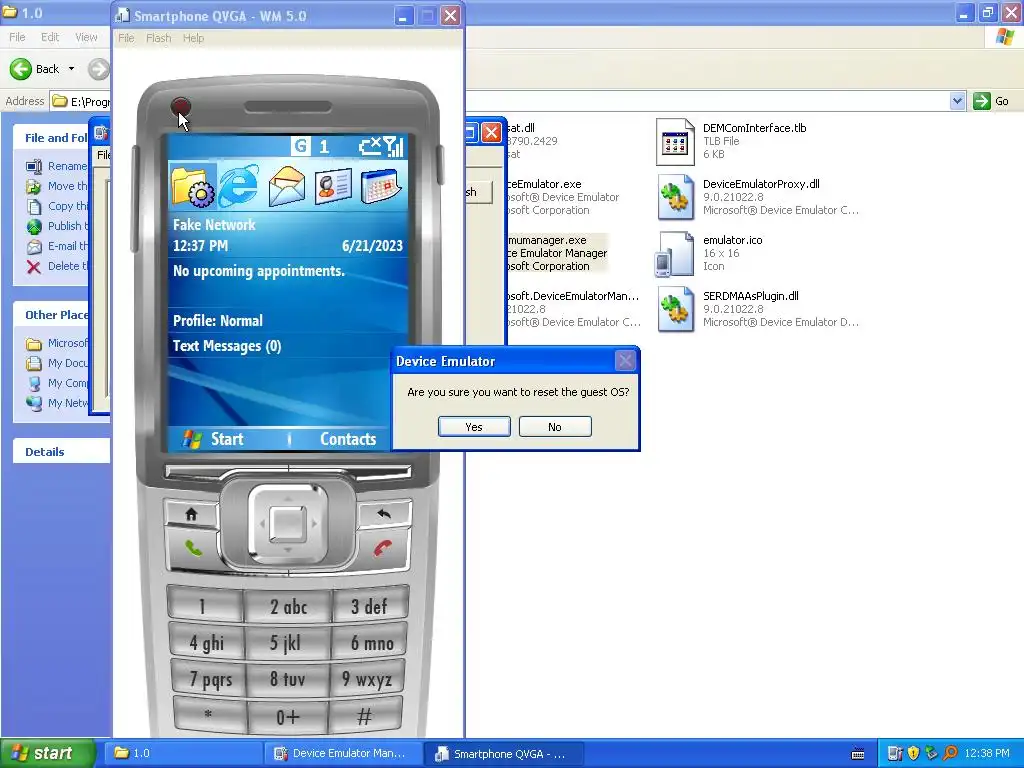Select the emulator.ico file name
Image resolution: width=1024 pixels, height=768 pixels.
733,240
